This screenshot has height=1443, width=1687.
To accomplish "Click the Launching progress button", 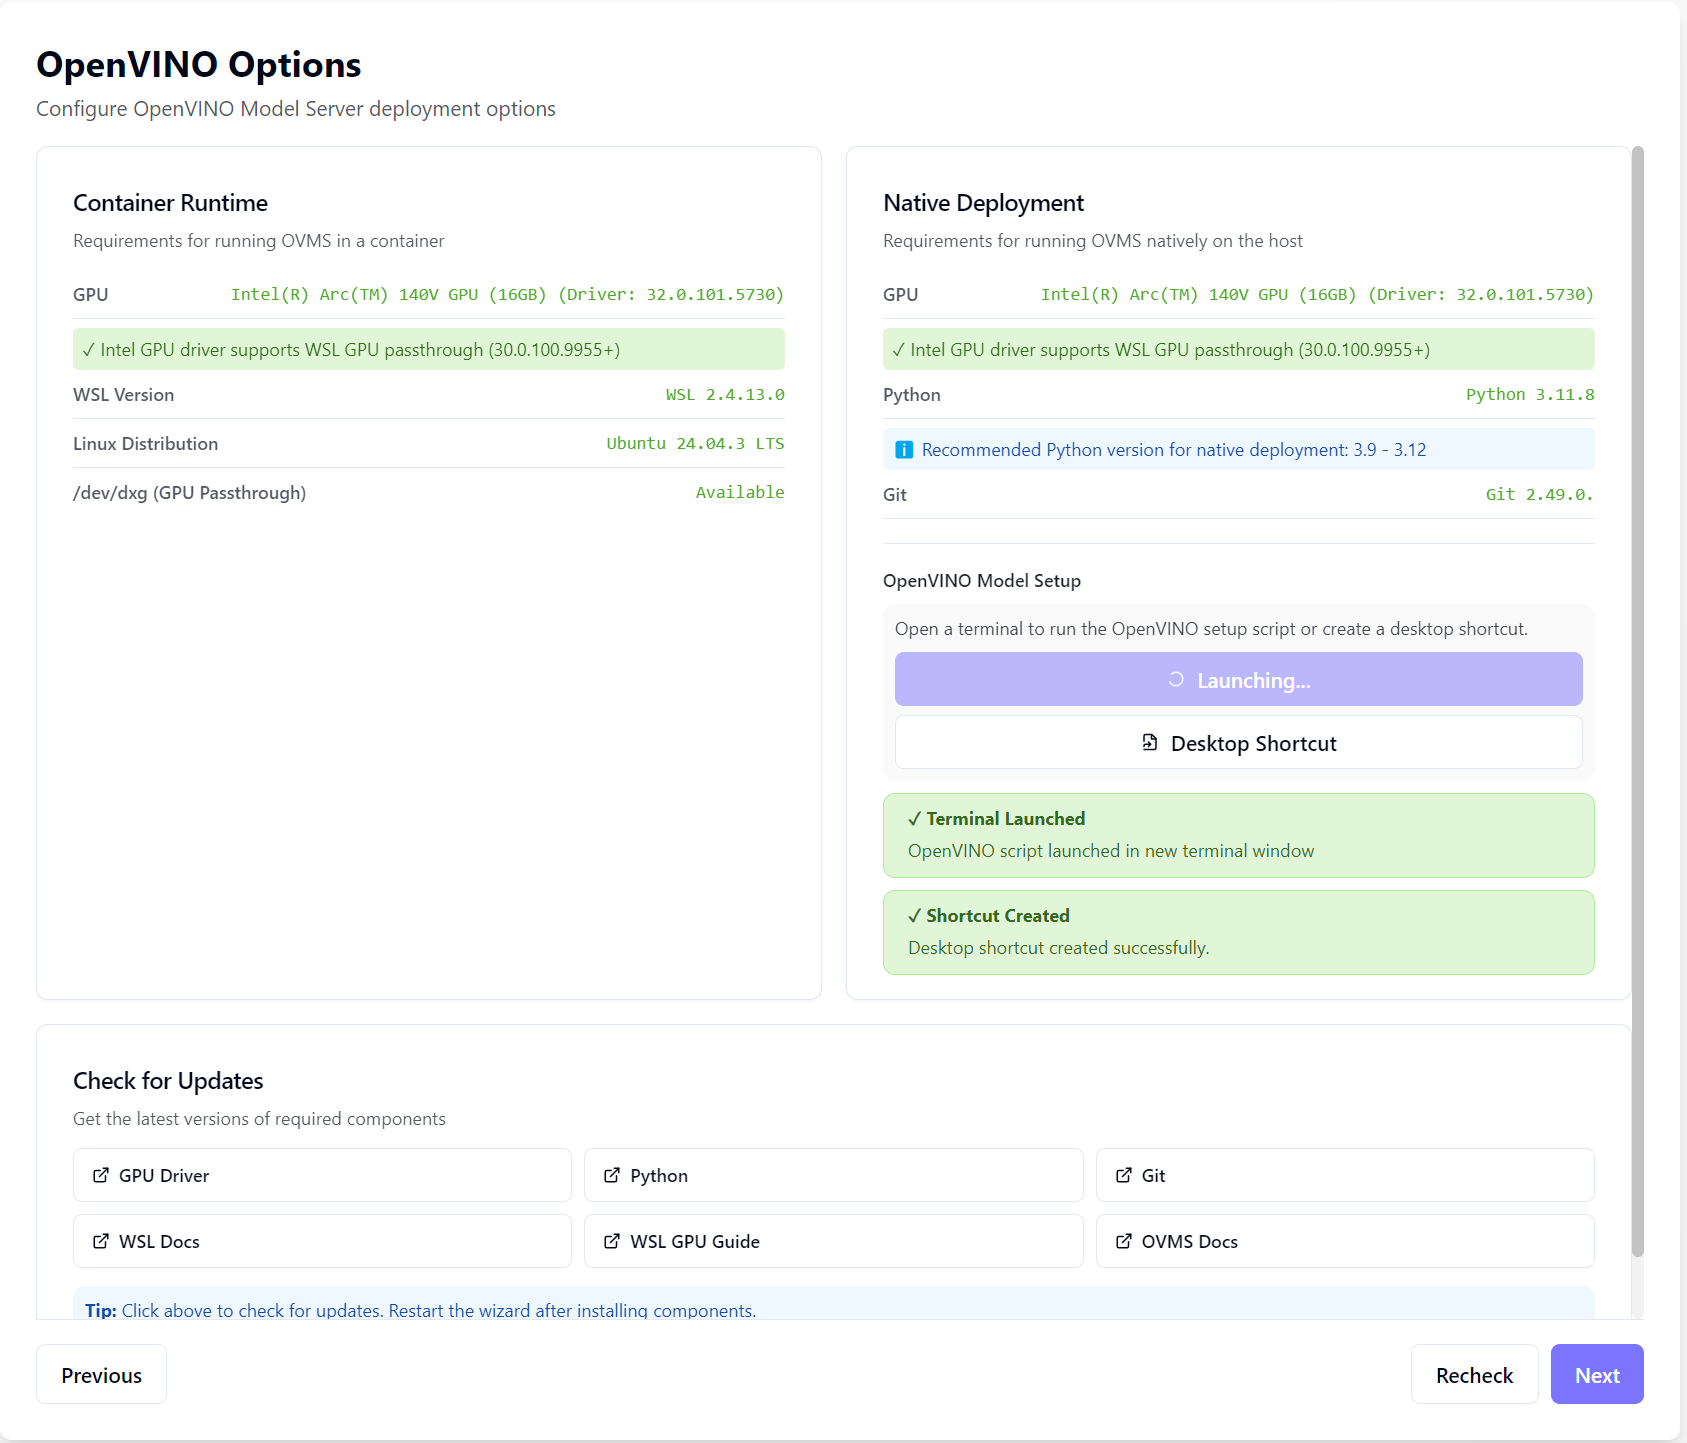I will click(x=1238, y=679).
